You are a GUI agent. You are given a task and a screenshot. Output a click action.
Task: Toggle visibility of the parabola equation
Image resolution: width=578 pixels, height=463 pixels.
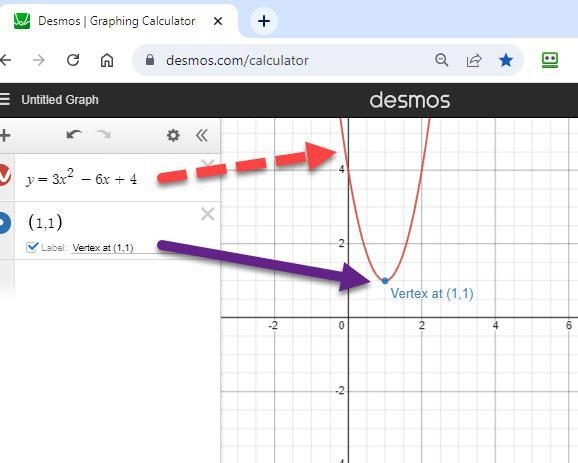[x=4, y=175]
